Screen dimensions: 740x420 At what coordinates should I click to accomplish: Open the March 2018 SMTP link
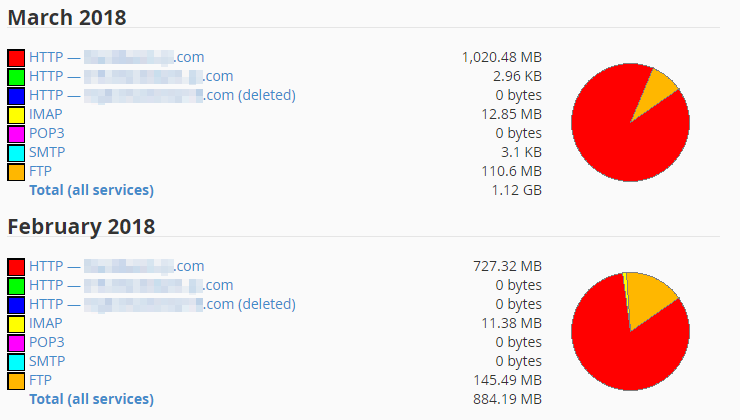point(47,152)
